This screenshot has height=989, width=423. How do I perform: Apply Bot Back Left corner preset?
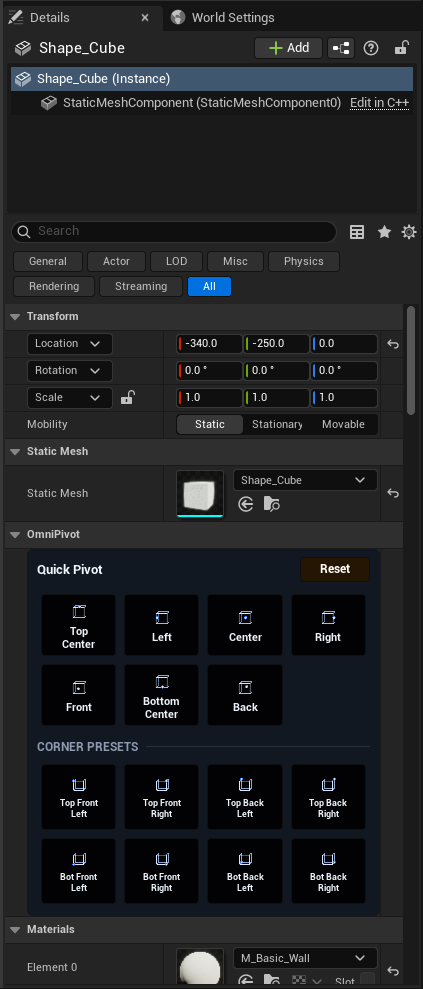pyautogui.click(x=245, y=871)
